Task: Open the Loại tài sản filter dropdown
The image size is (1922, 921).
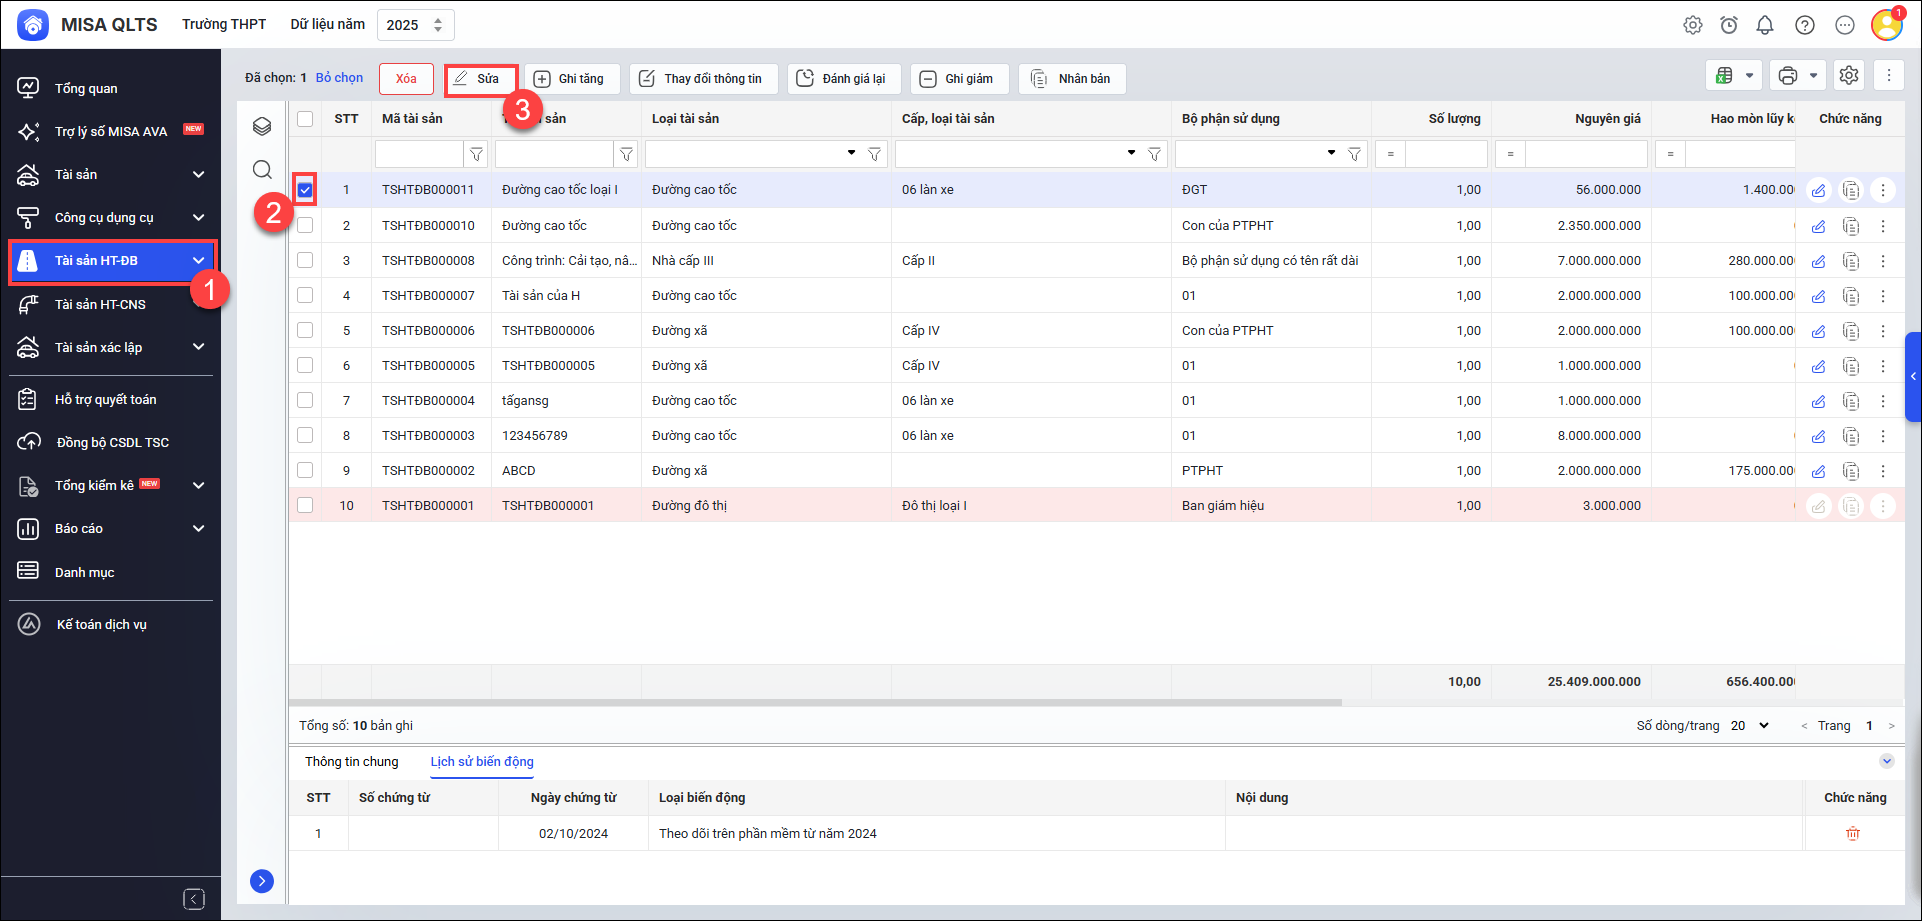Action: tap(851, 153)
